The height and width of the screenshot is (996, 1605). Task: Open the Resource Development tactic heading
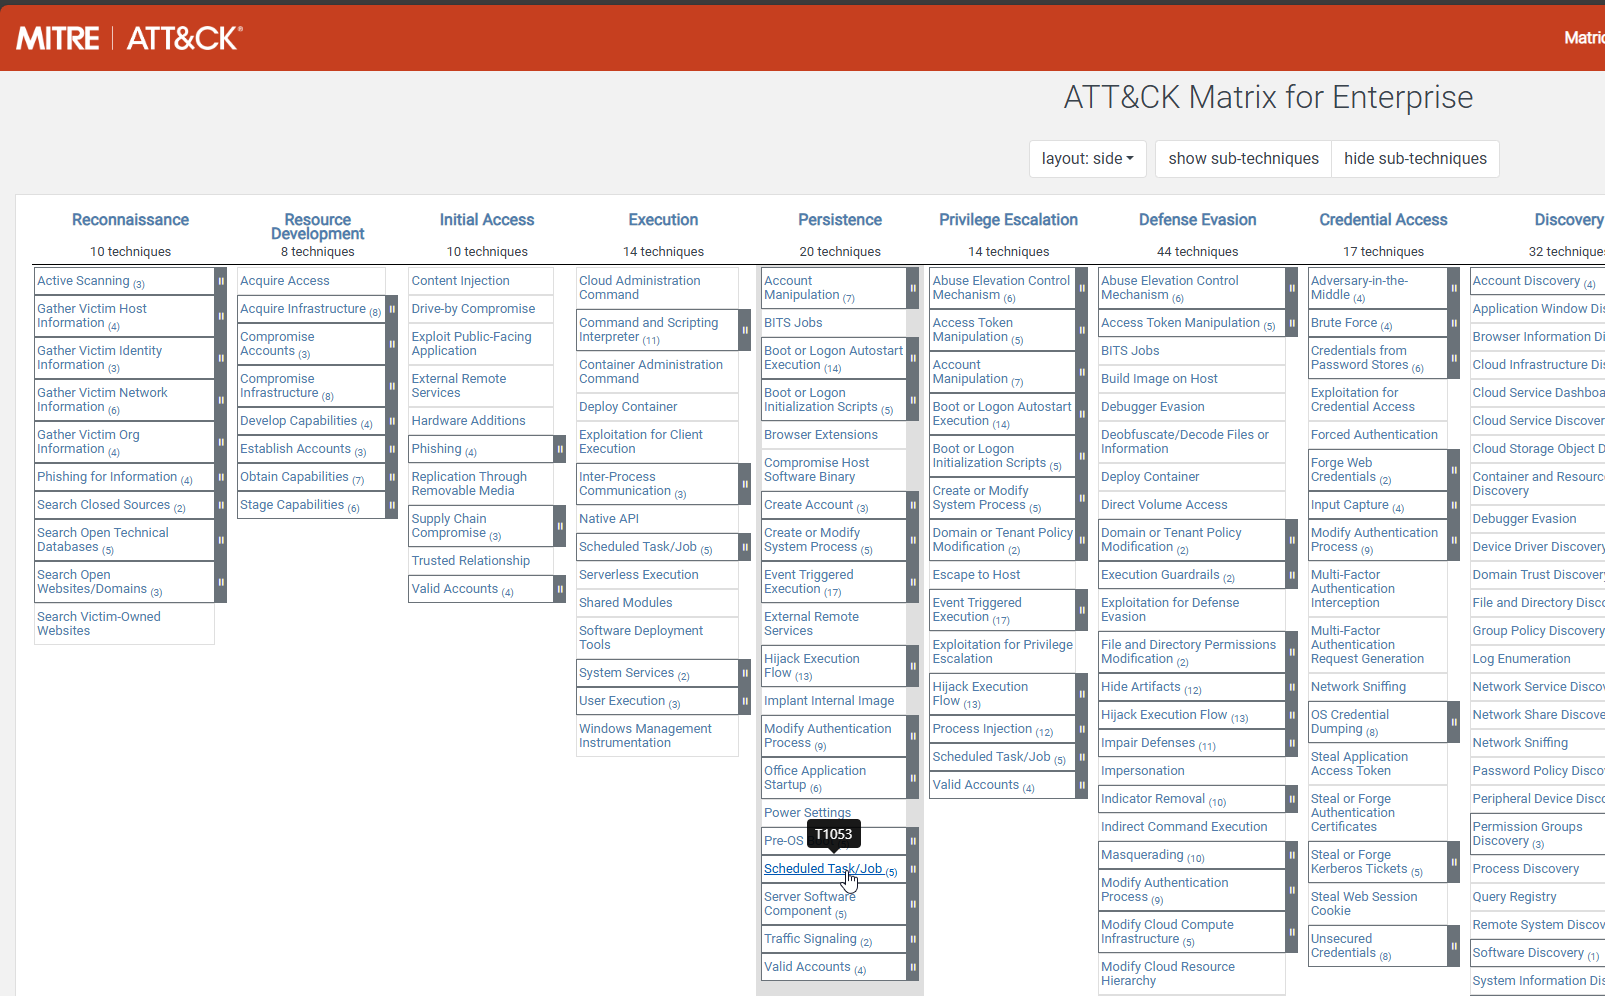tap(318, 226)
